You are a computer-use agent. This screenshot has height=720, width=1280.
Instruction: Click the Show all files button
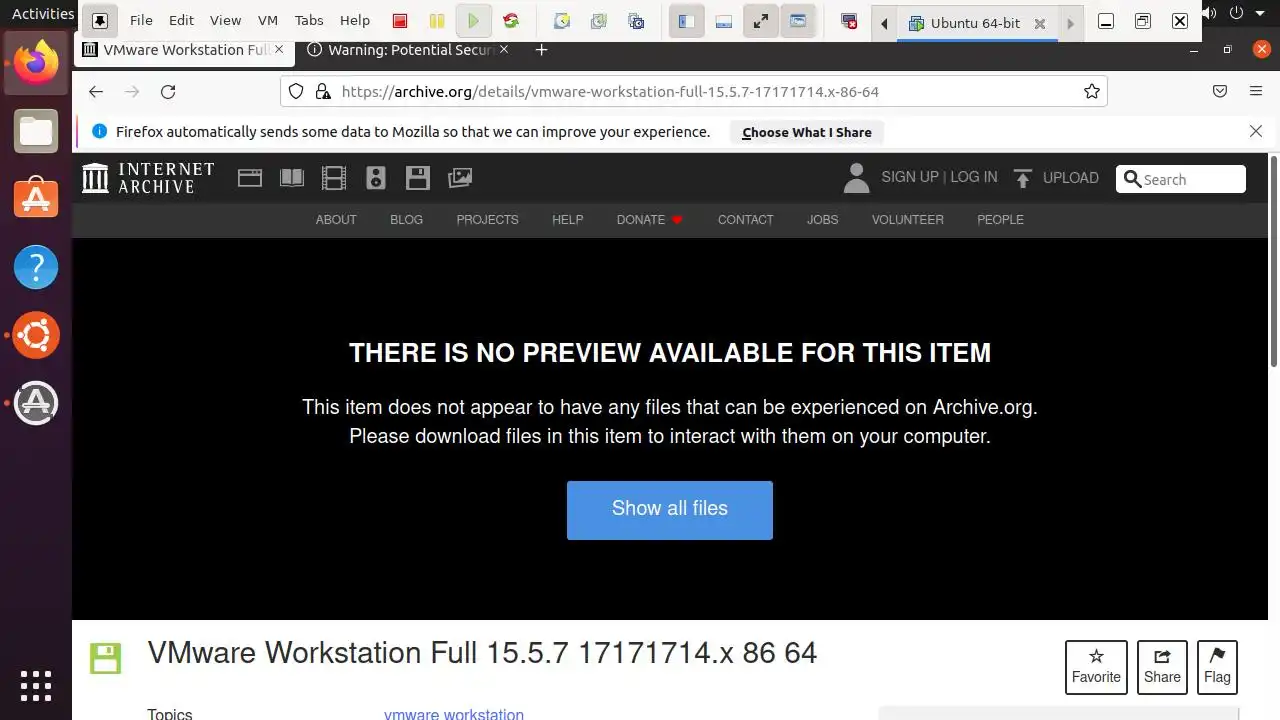[x=670, y=510]
